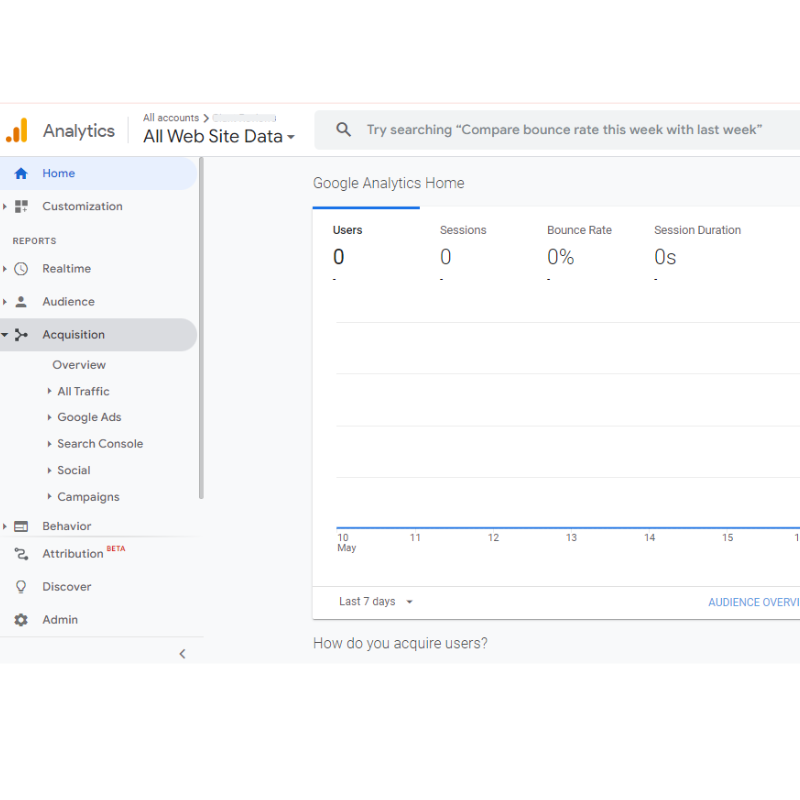Expand the Search Console submenu arrow

(49, 444)
